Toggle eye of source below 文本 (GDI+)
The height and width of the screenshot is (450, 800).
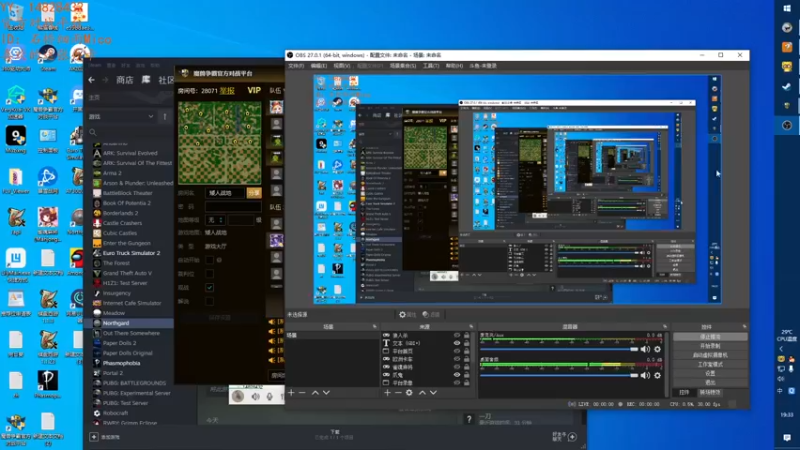[x=457, y=352]
